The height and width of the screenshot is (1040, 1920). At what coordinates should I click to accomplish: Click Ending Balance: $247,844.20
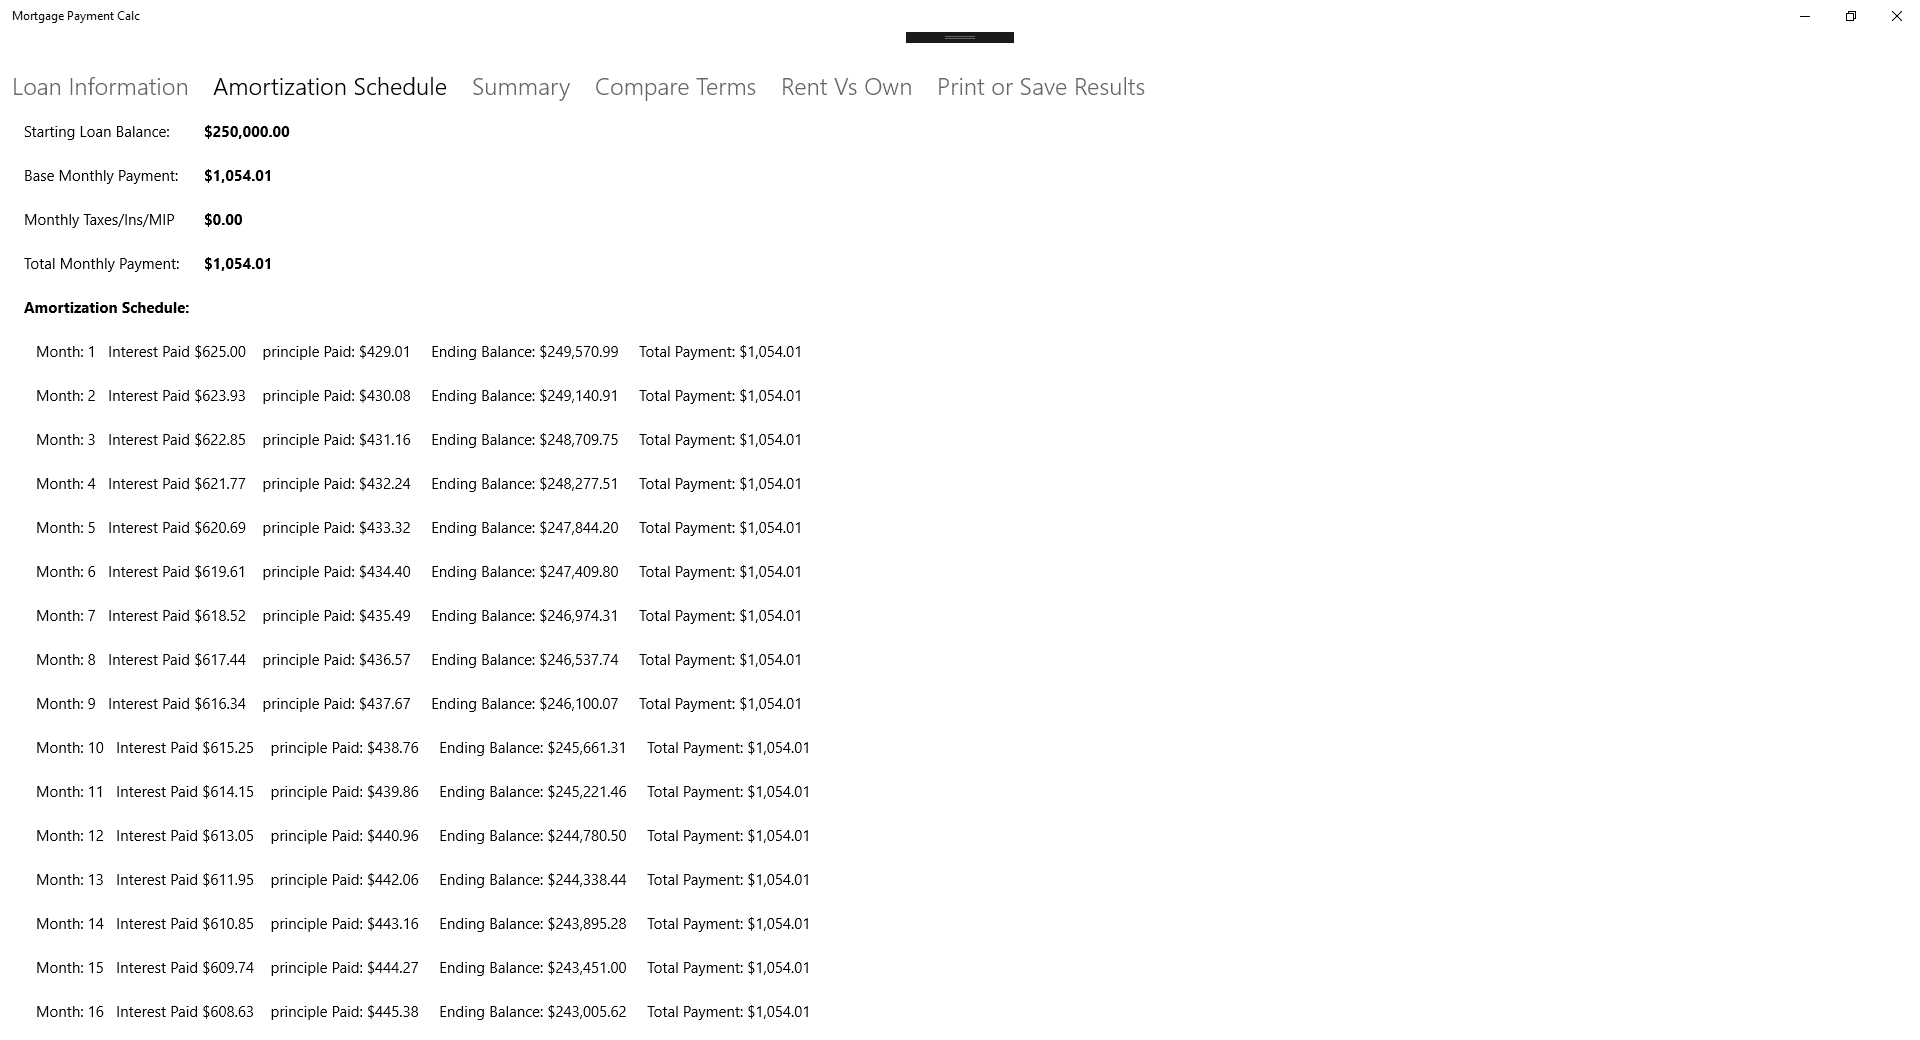(525, 528)
